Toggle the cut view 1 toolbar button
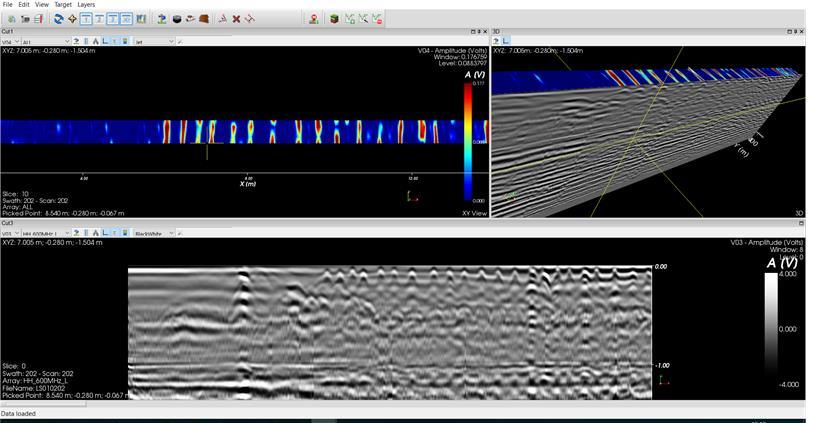 86,19
